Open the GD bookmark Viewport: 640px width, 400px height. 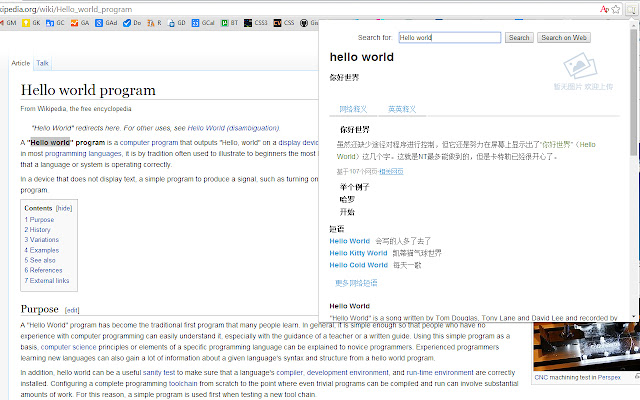tap(177, 23)
